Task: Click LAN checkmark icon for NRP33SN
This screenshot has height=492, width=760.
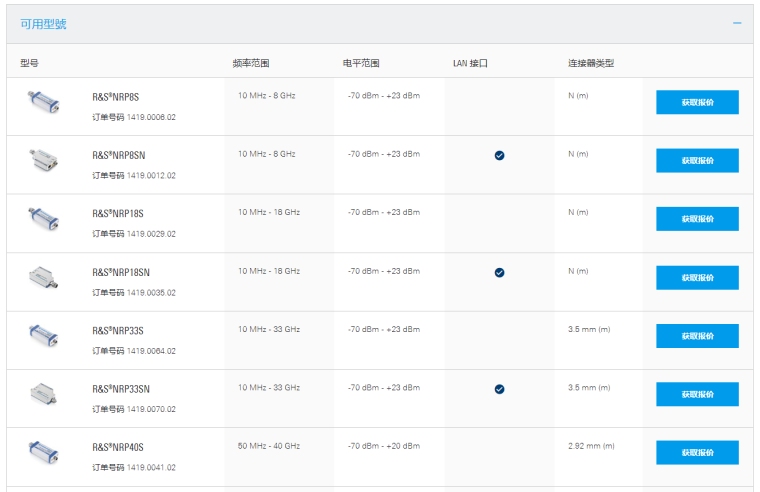Action: point(499,389)
